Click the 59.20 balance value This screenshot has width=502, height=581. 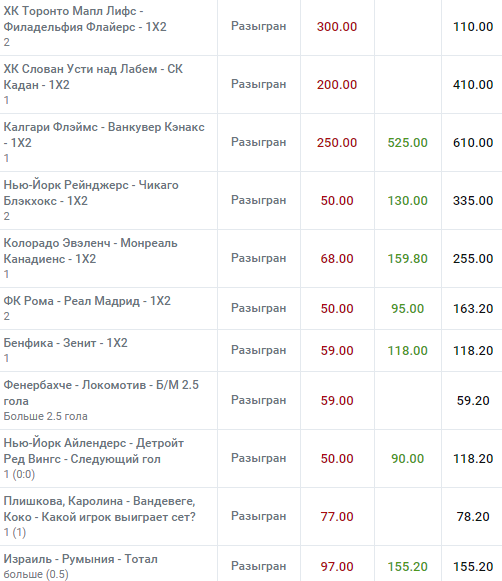pos(473,401)
